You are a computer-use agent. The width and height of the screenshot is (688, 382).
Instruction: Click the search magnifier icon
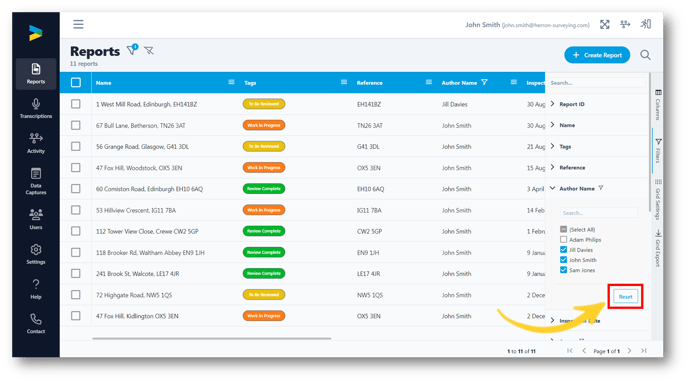[645, 55]
